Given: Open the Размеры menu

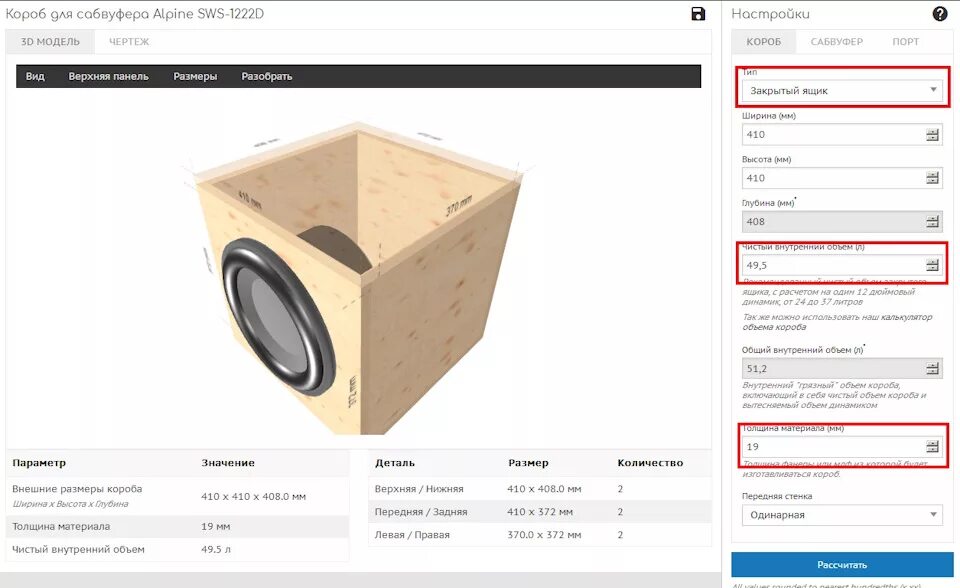Looking at the screenshot, I should tap(195, 77).
